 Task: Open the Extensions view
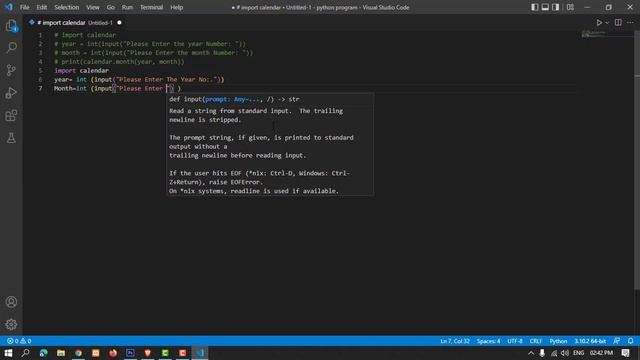(x=11, y=116)
